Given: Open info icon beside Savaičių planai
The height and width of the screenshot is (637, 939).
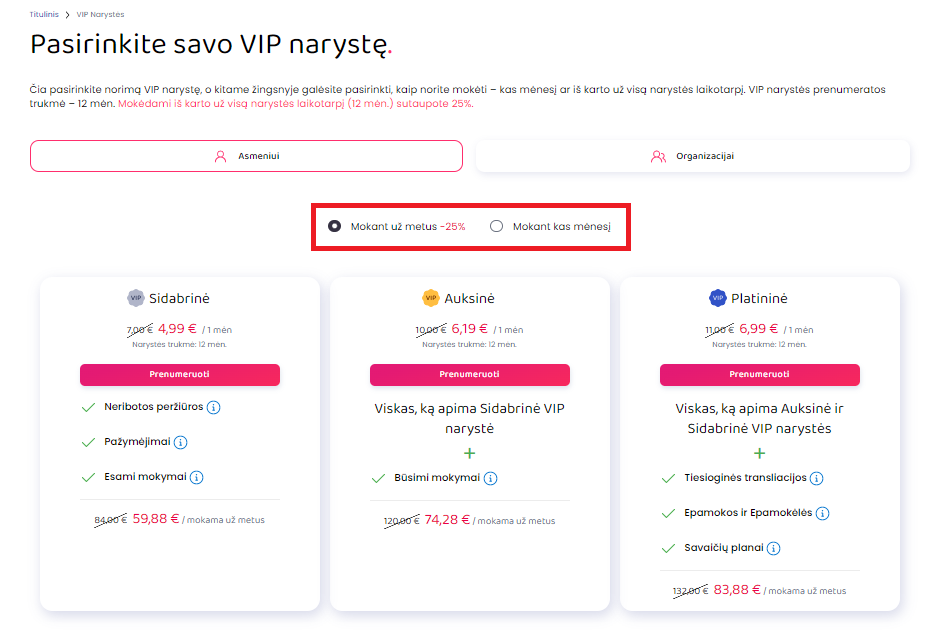Looking at the screenshot, I should pyautogui.click(x=773, y=548).
